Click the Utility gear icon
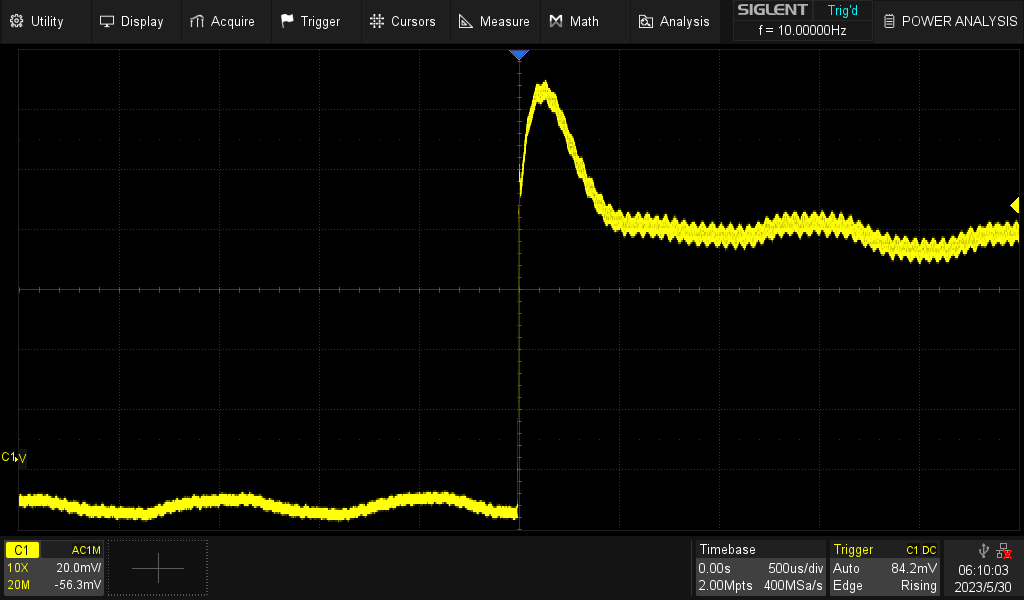Screen dimensions: 1024x600 pos(18,20)
